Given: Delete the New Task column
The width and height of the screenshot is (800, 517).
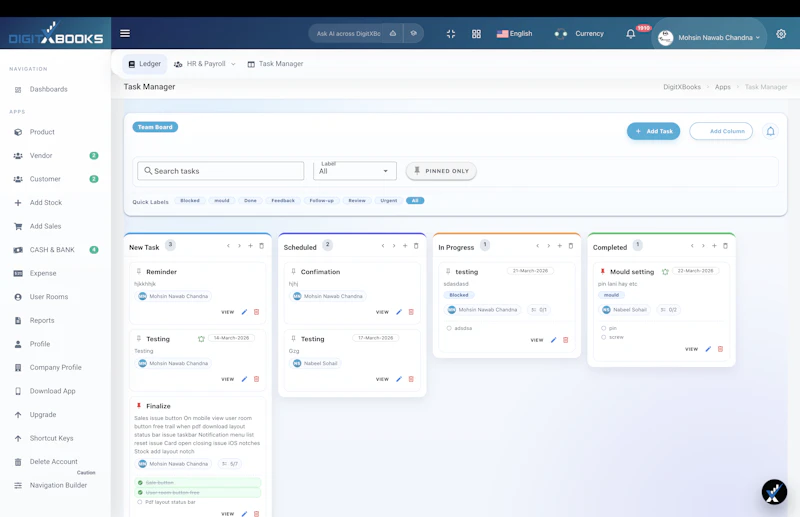Looking at the screenshot, I should point(262,246).
